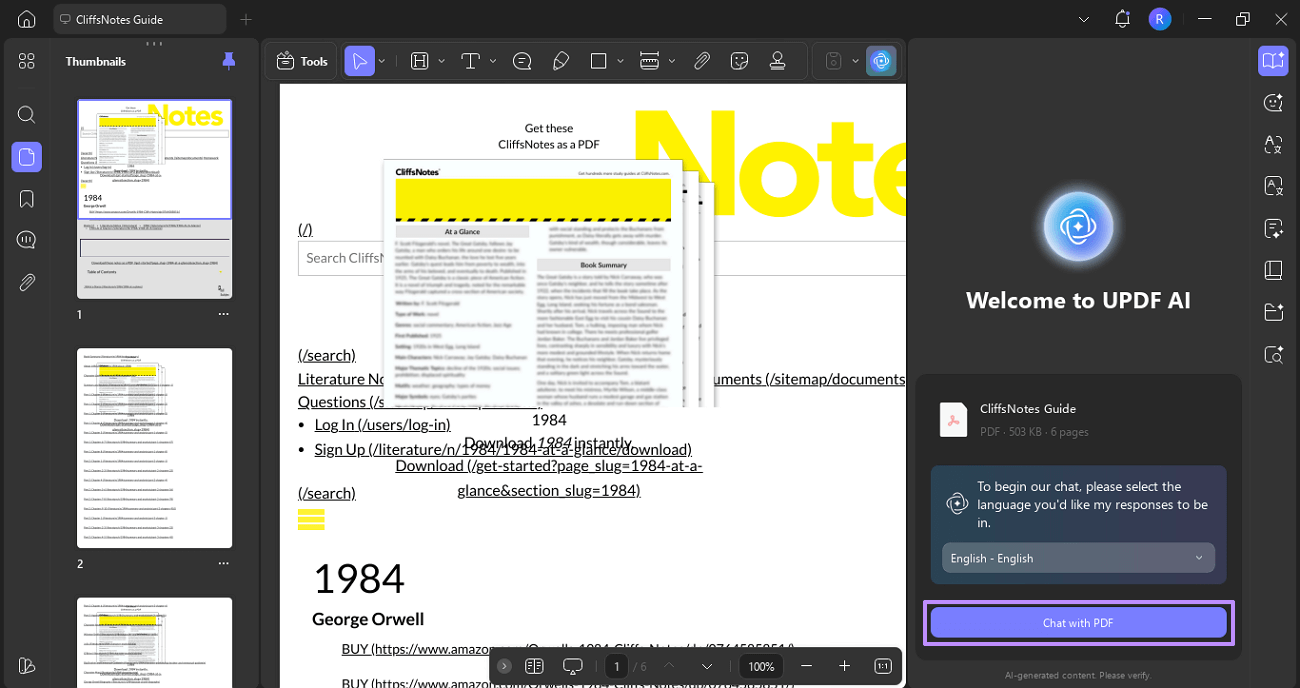The width and height of the screenshot is (1300, 688).
Task: Attach a file using the paperclip tool
Action: point(702,60)
